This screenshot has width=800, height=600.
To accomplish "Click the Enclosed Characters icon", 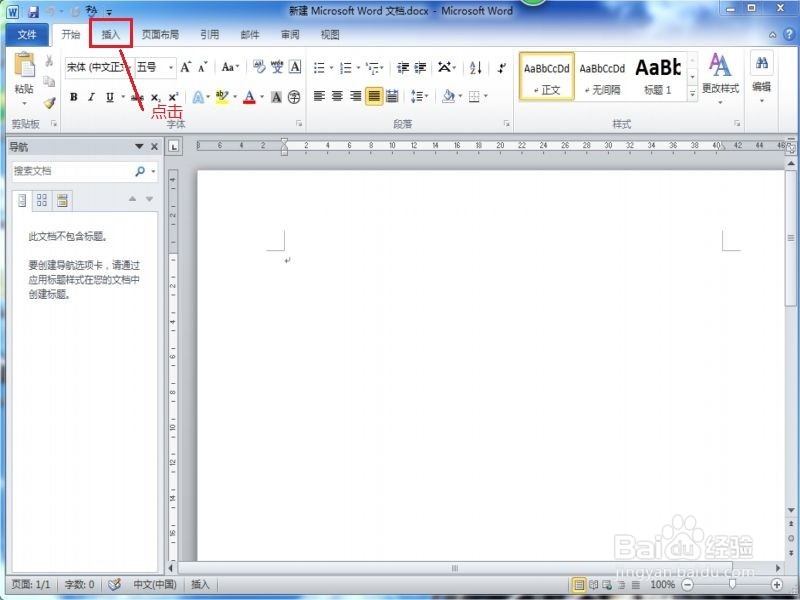I will pos(294,97).
